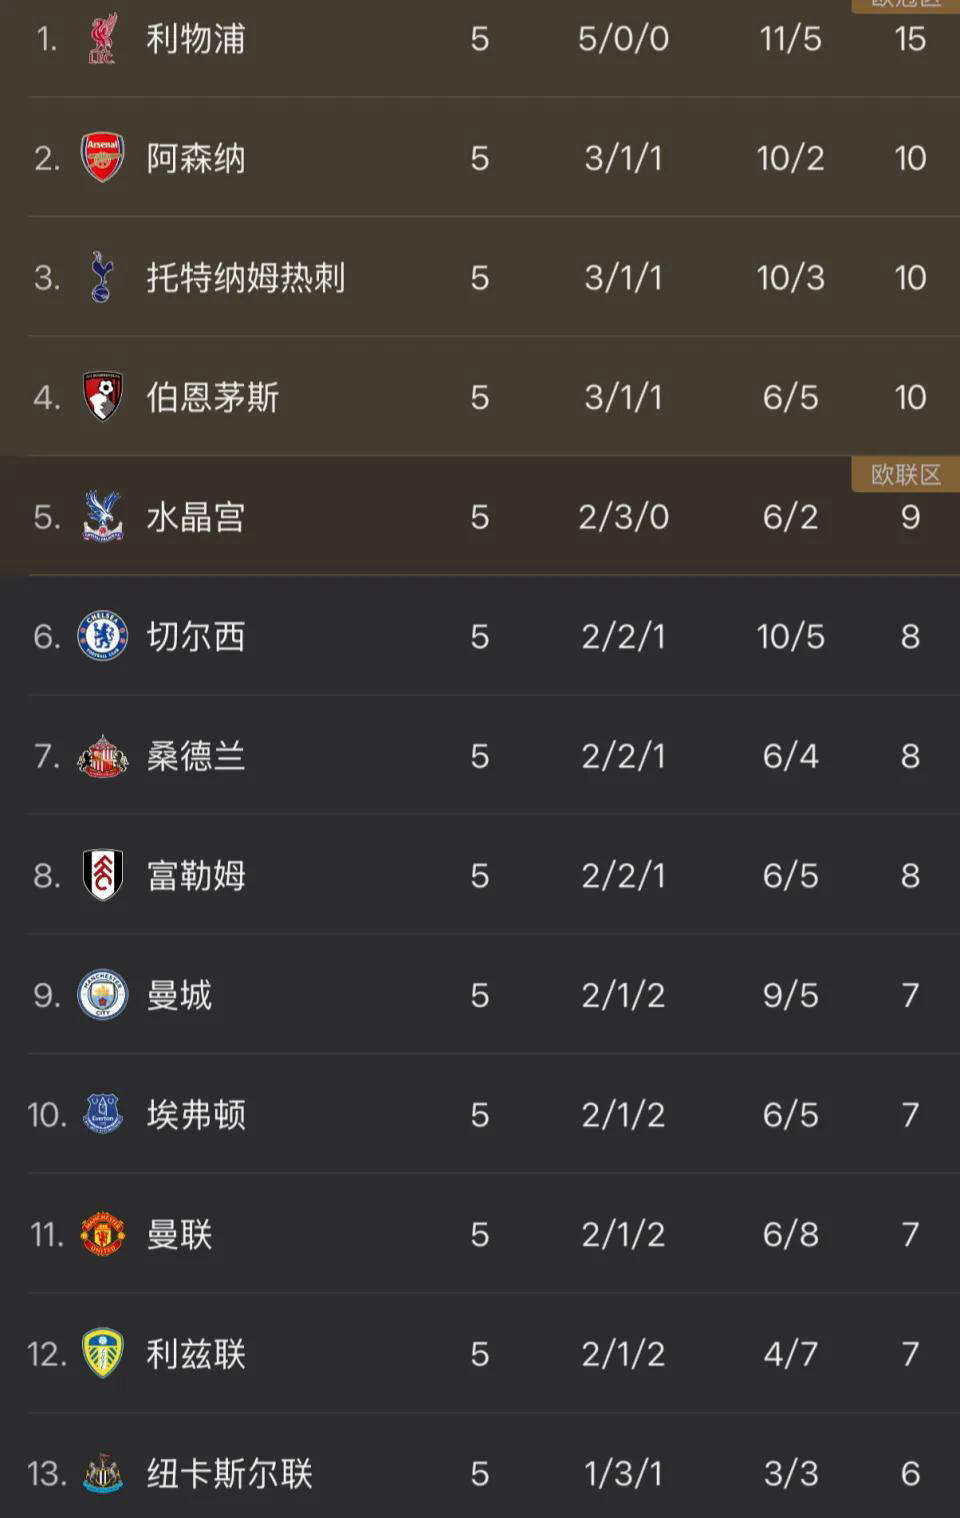Select 切尔西 goals figure 10/5

[x=790, y=636]
